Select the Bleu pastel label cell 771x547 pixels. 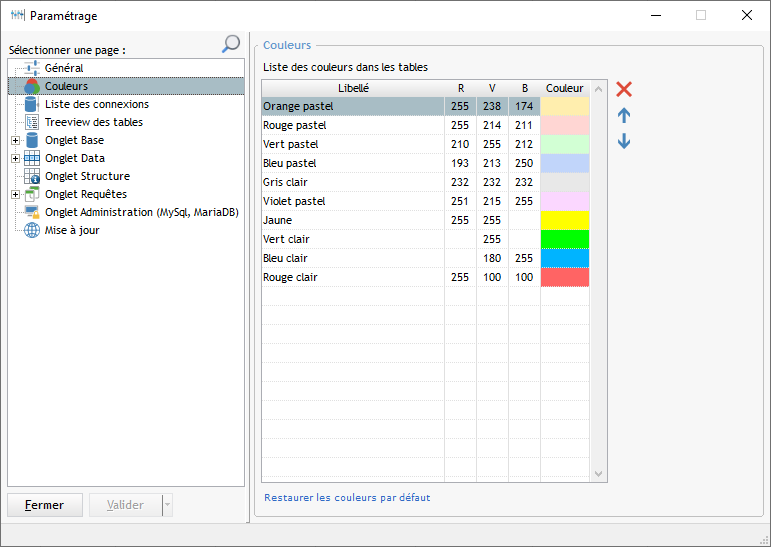(x=353, y=163)
